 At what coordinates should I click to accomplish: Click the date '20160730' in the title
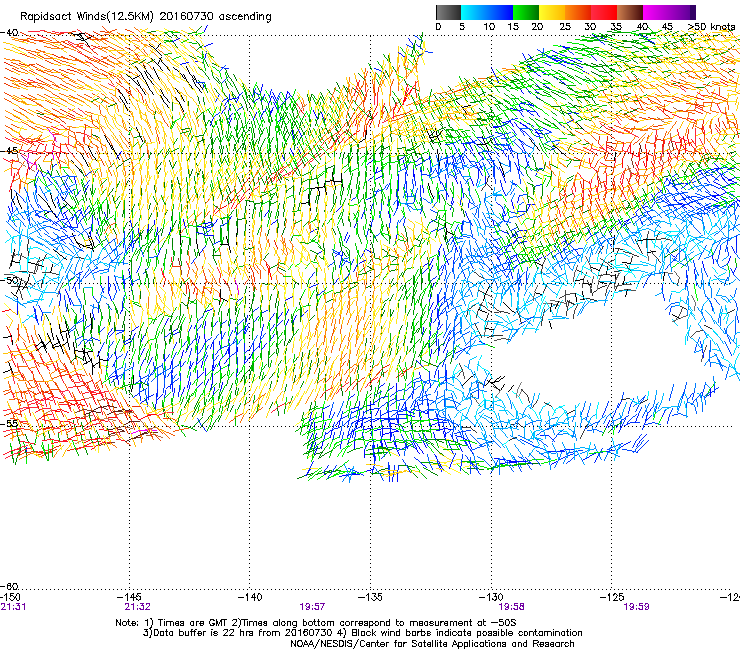point(186,16)
